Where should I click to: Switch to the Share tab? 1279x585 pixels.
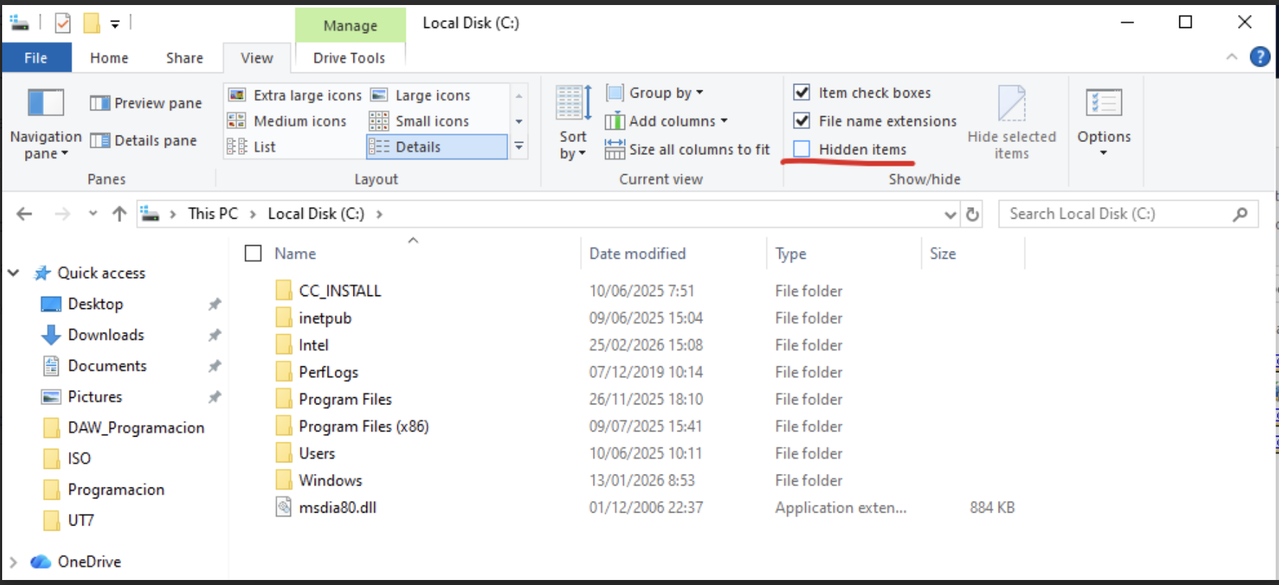[185, 58]
